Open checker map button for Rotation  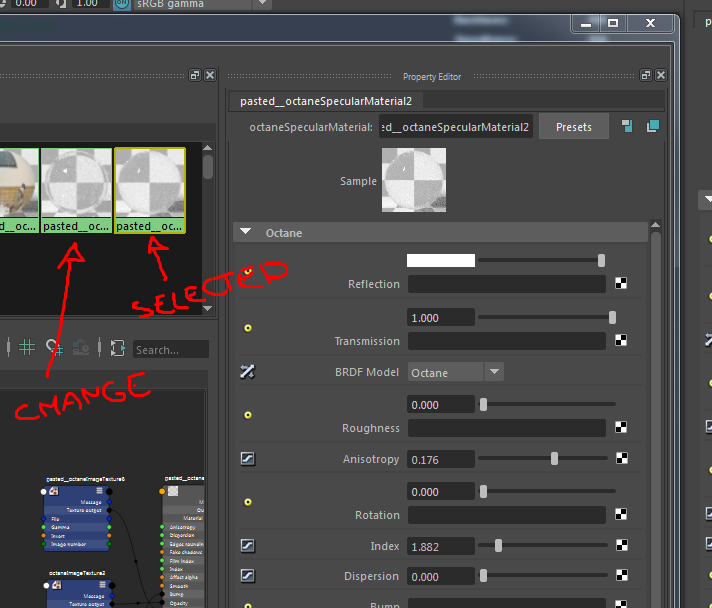(621, 514)
